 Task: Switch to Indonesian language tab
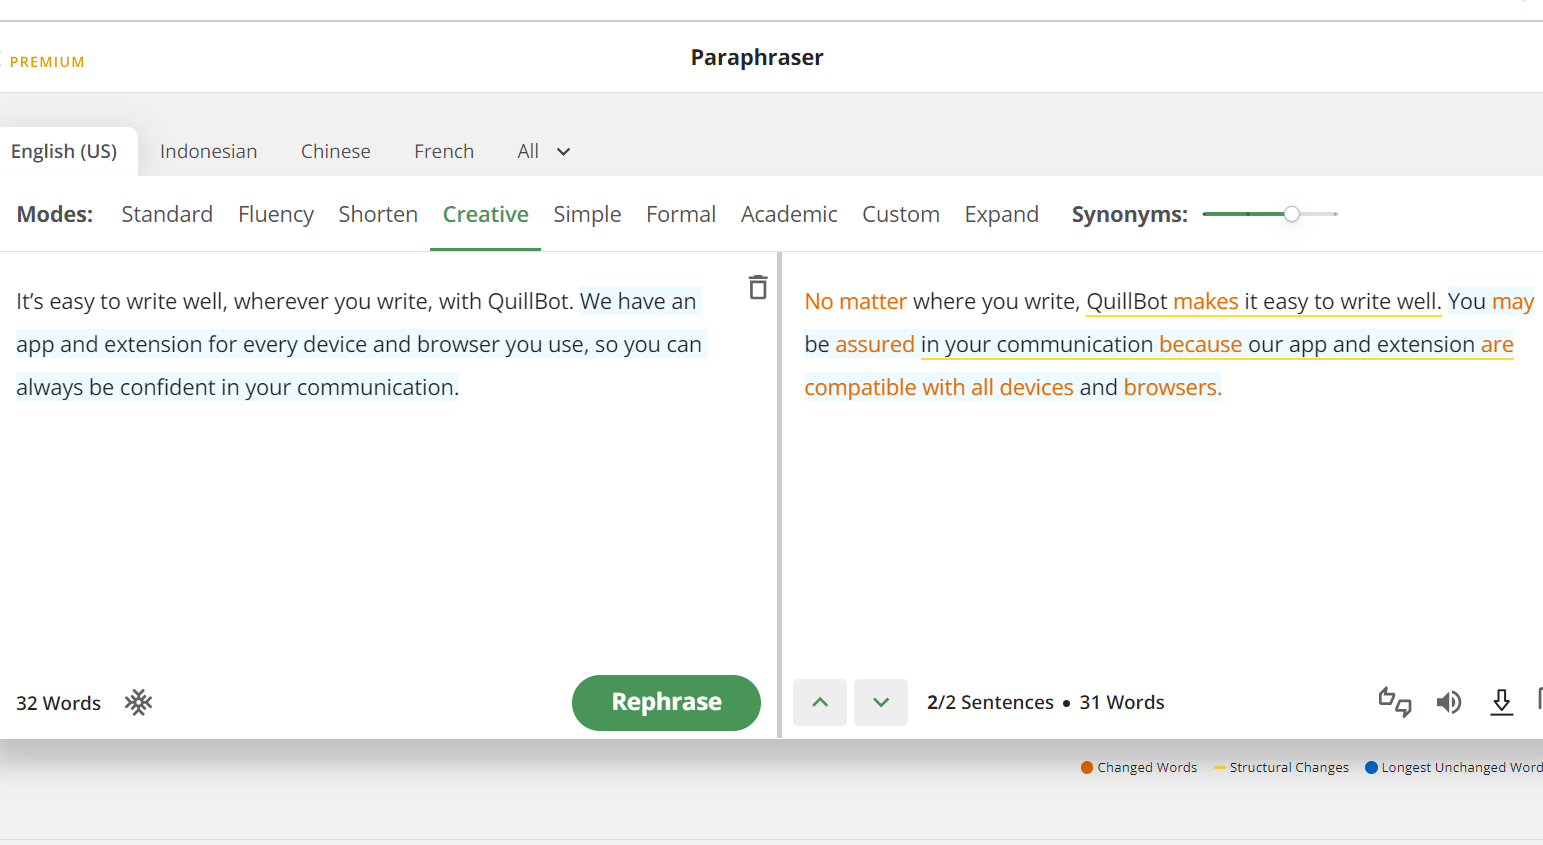208,152
